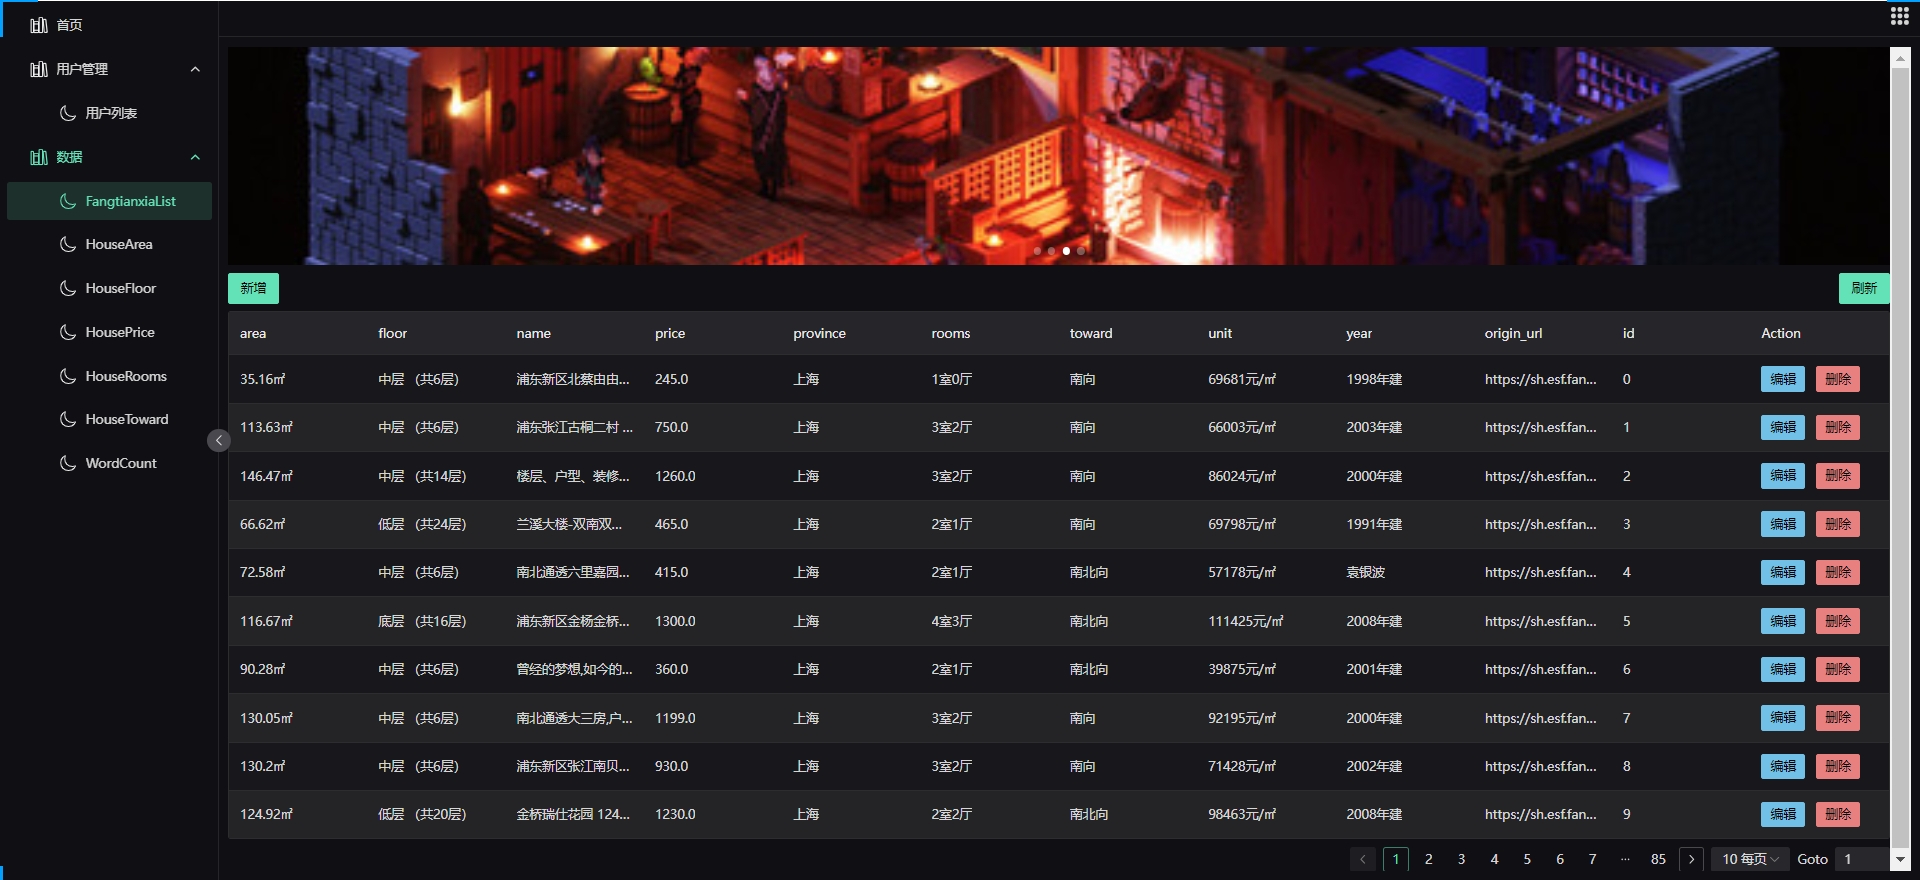The width and height of the screenshot is (1920, 880).
Task: Click 编辑 for row with id 0
Action: (x=1783, y=379)
